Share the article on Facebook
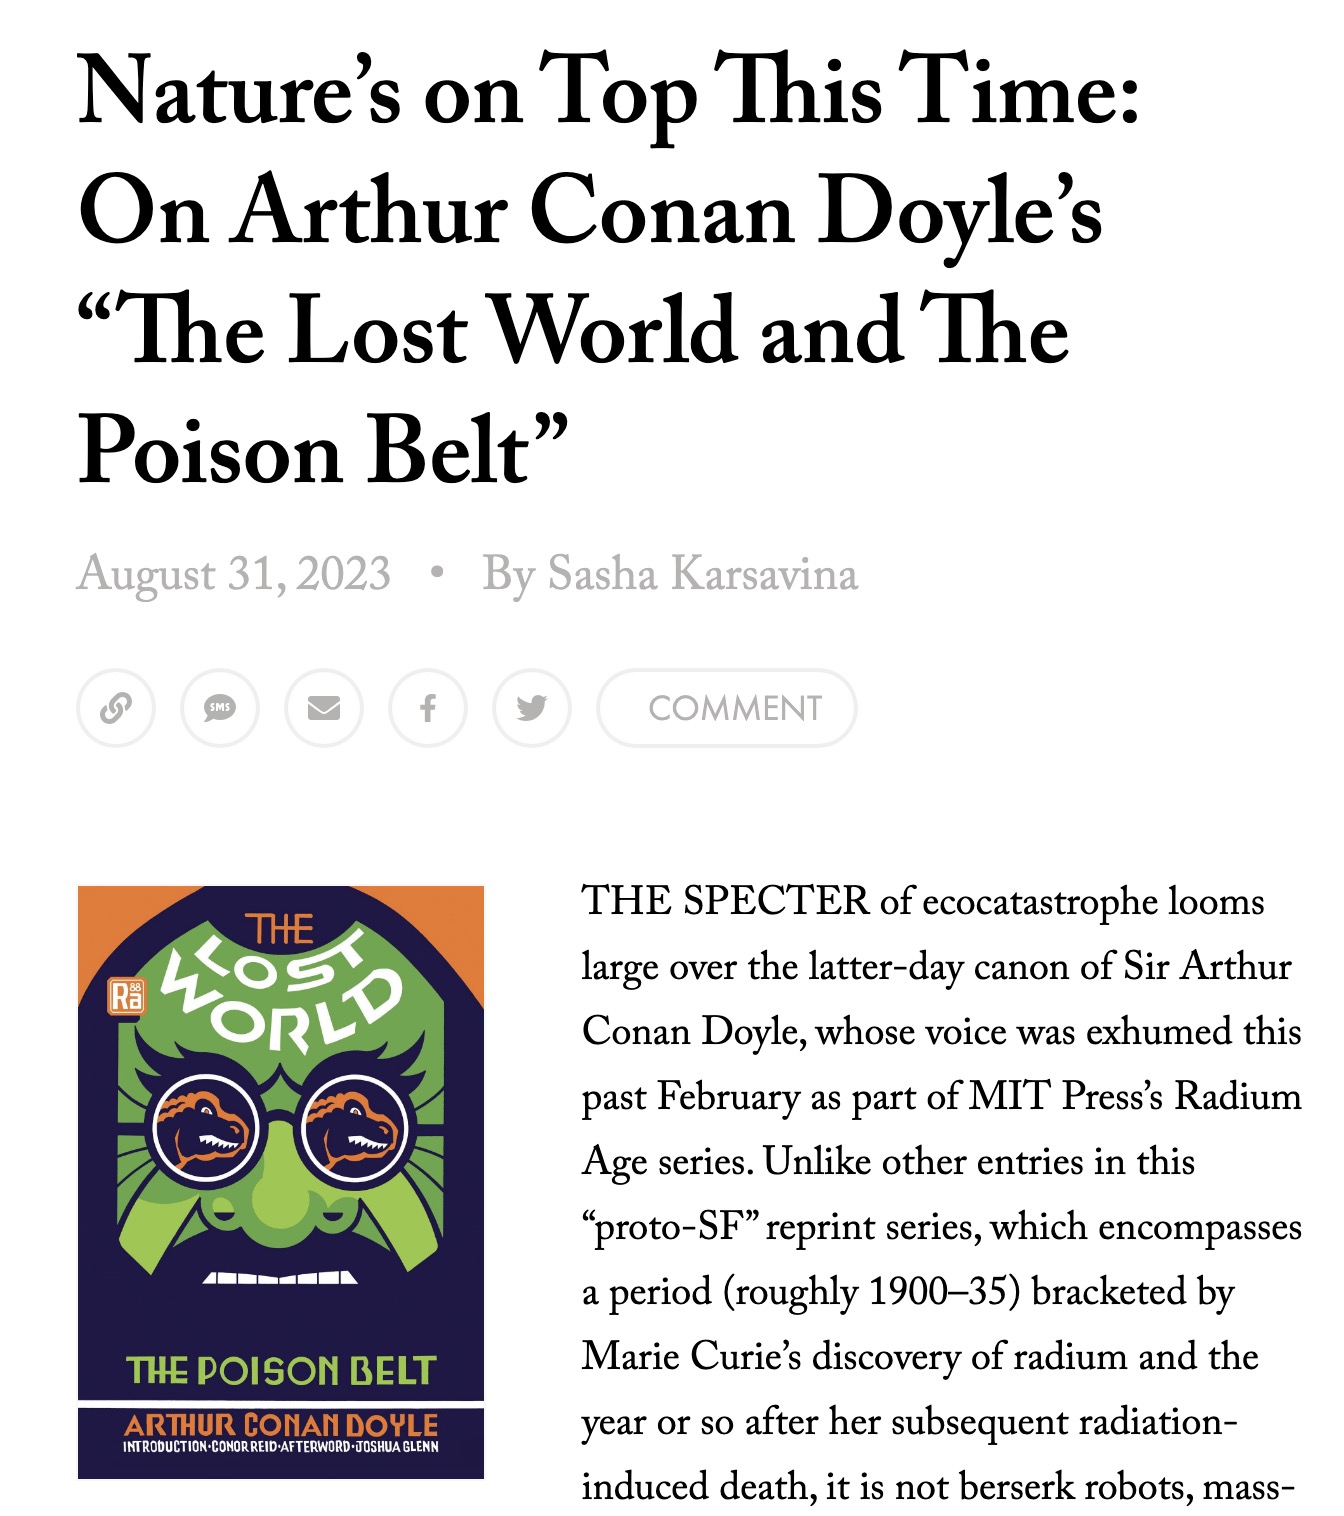The image size is (1344, 1516). 428,708
